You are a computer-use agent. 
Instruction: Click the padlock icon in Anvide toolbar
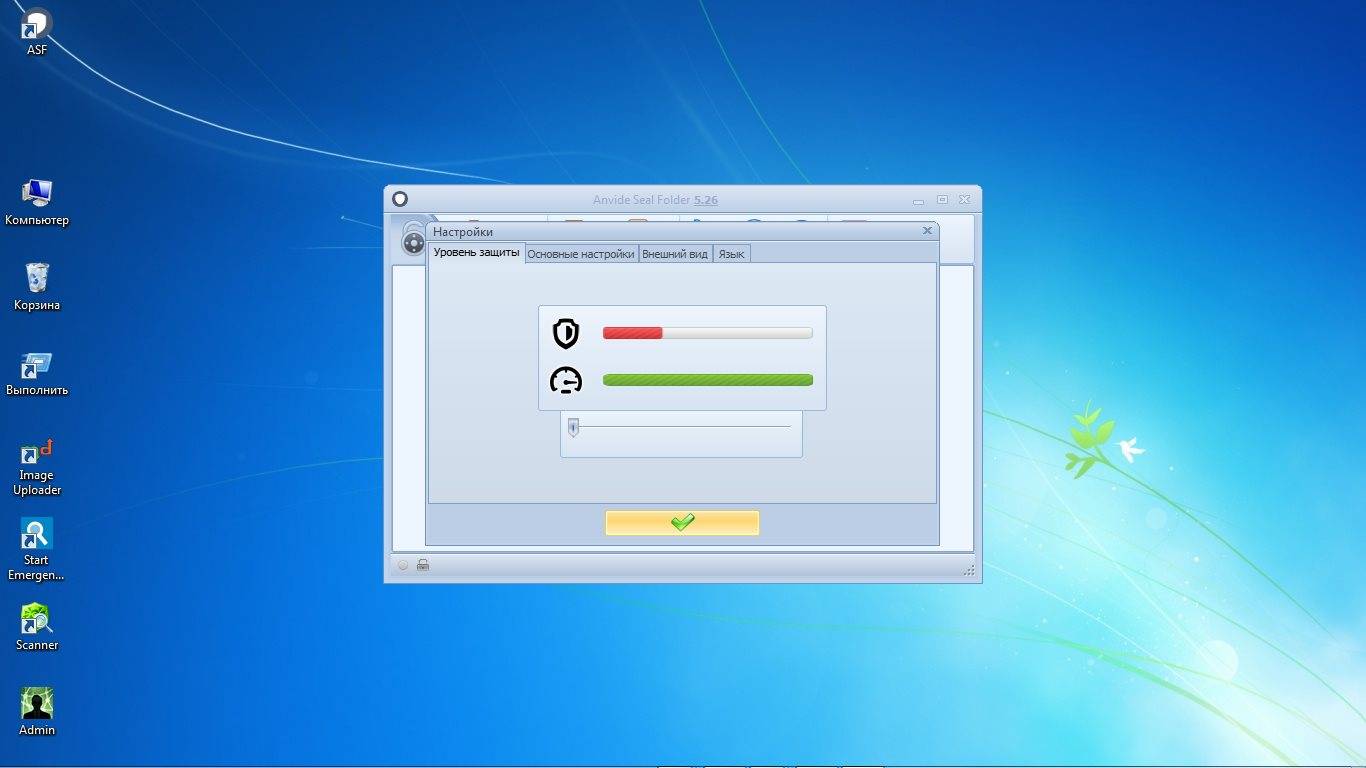pos(413,238)
